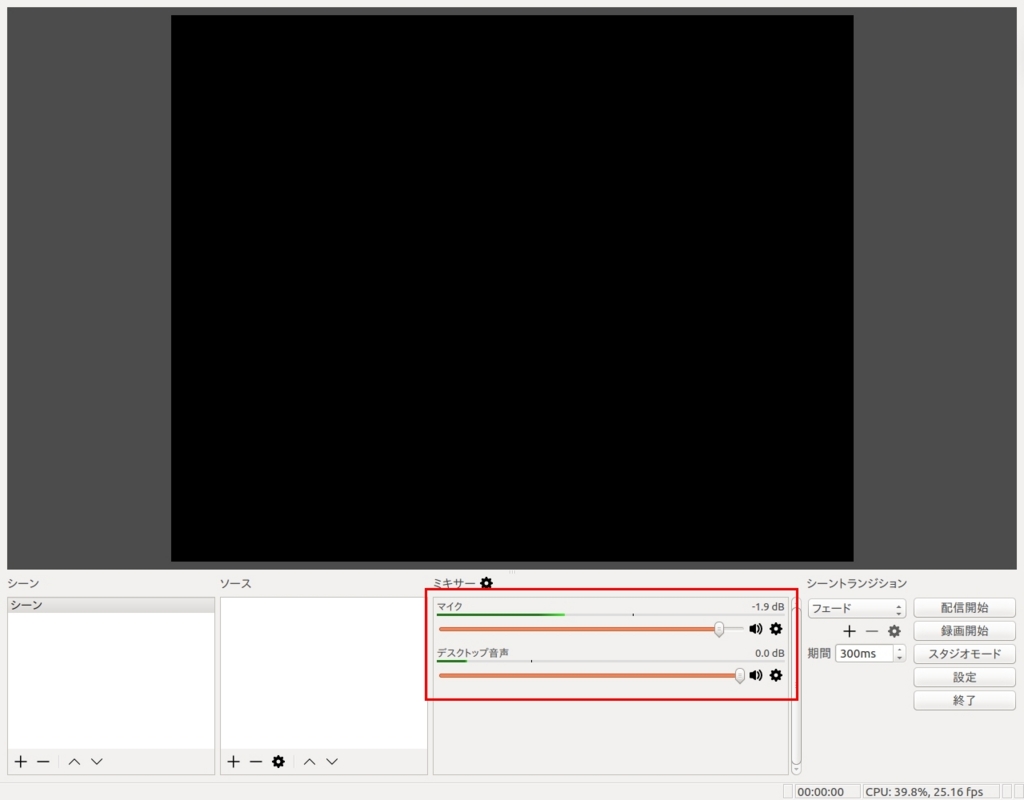
Task: Open 設定 settings button
Action: point(964,677)
